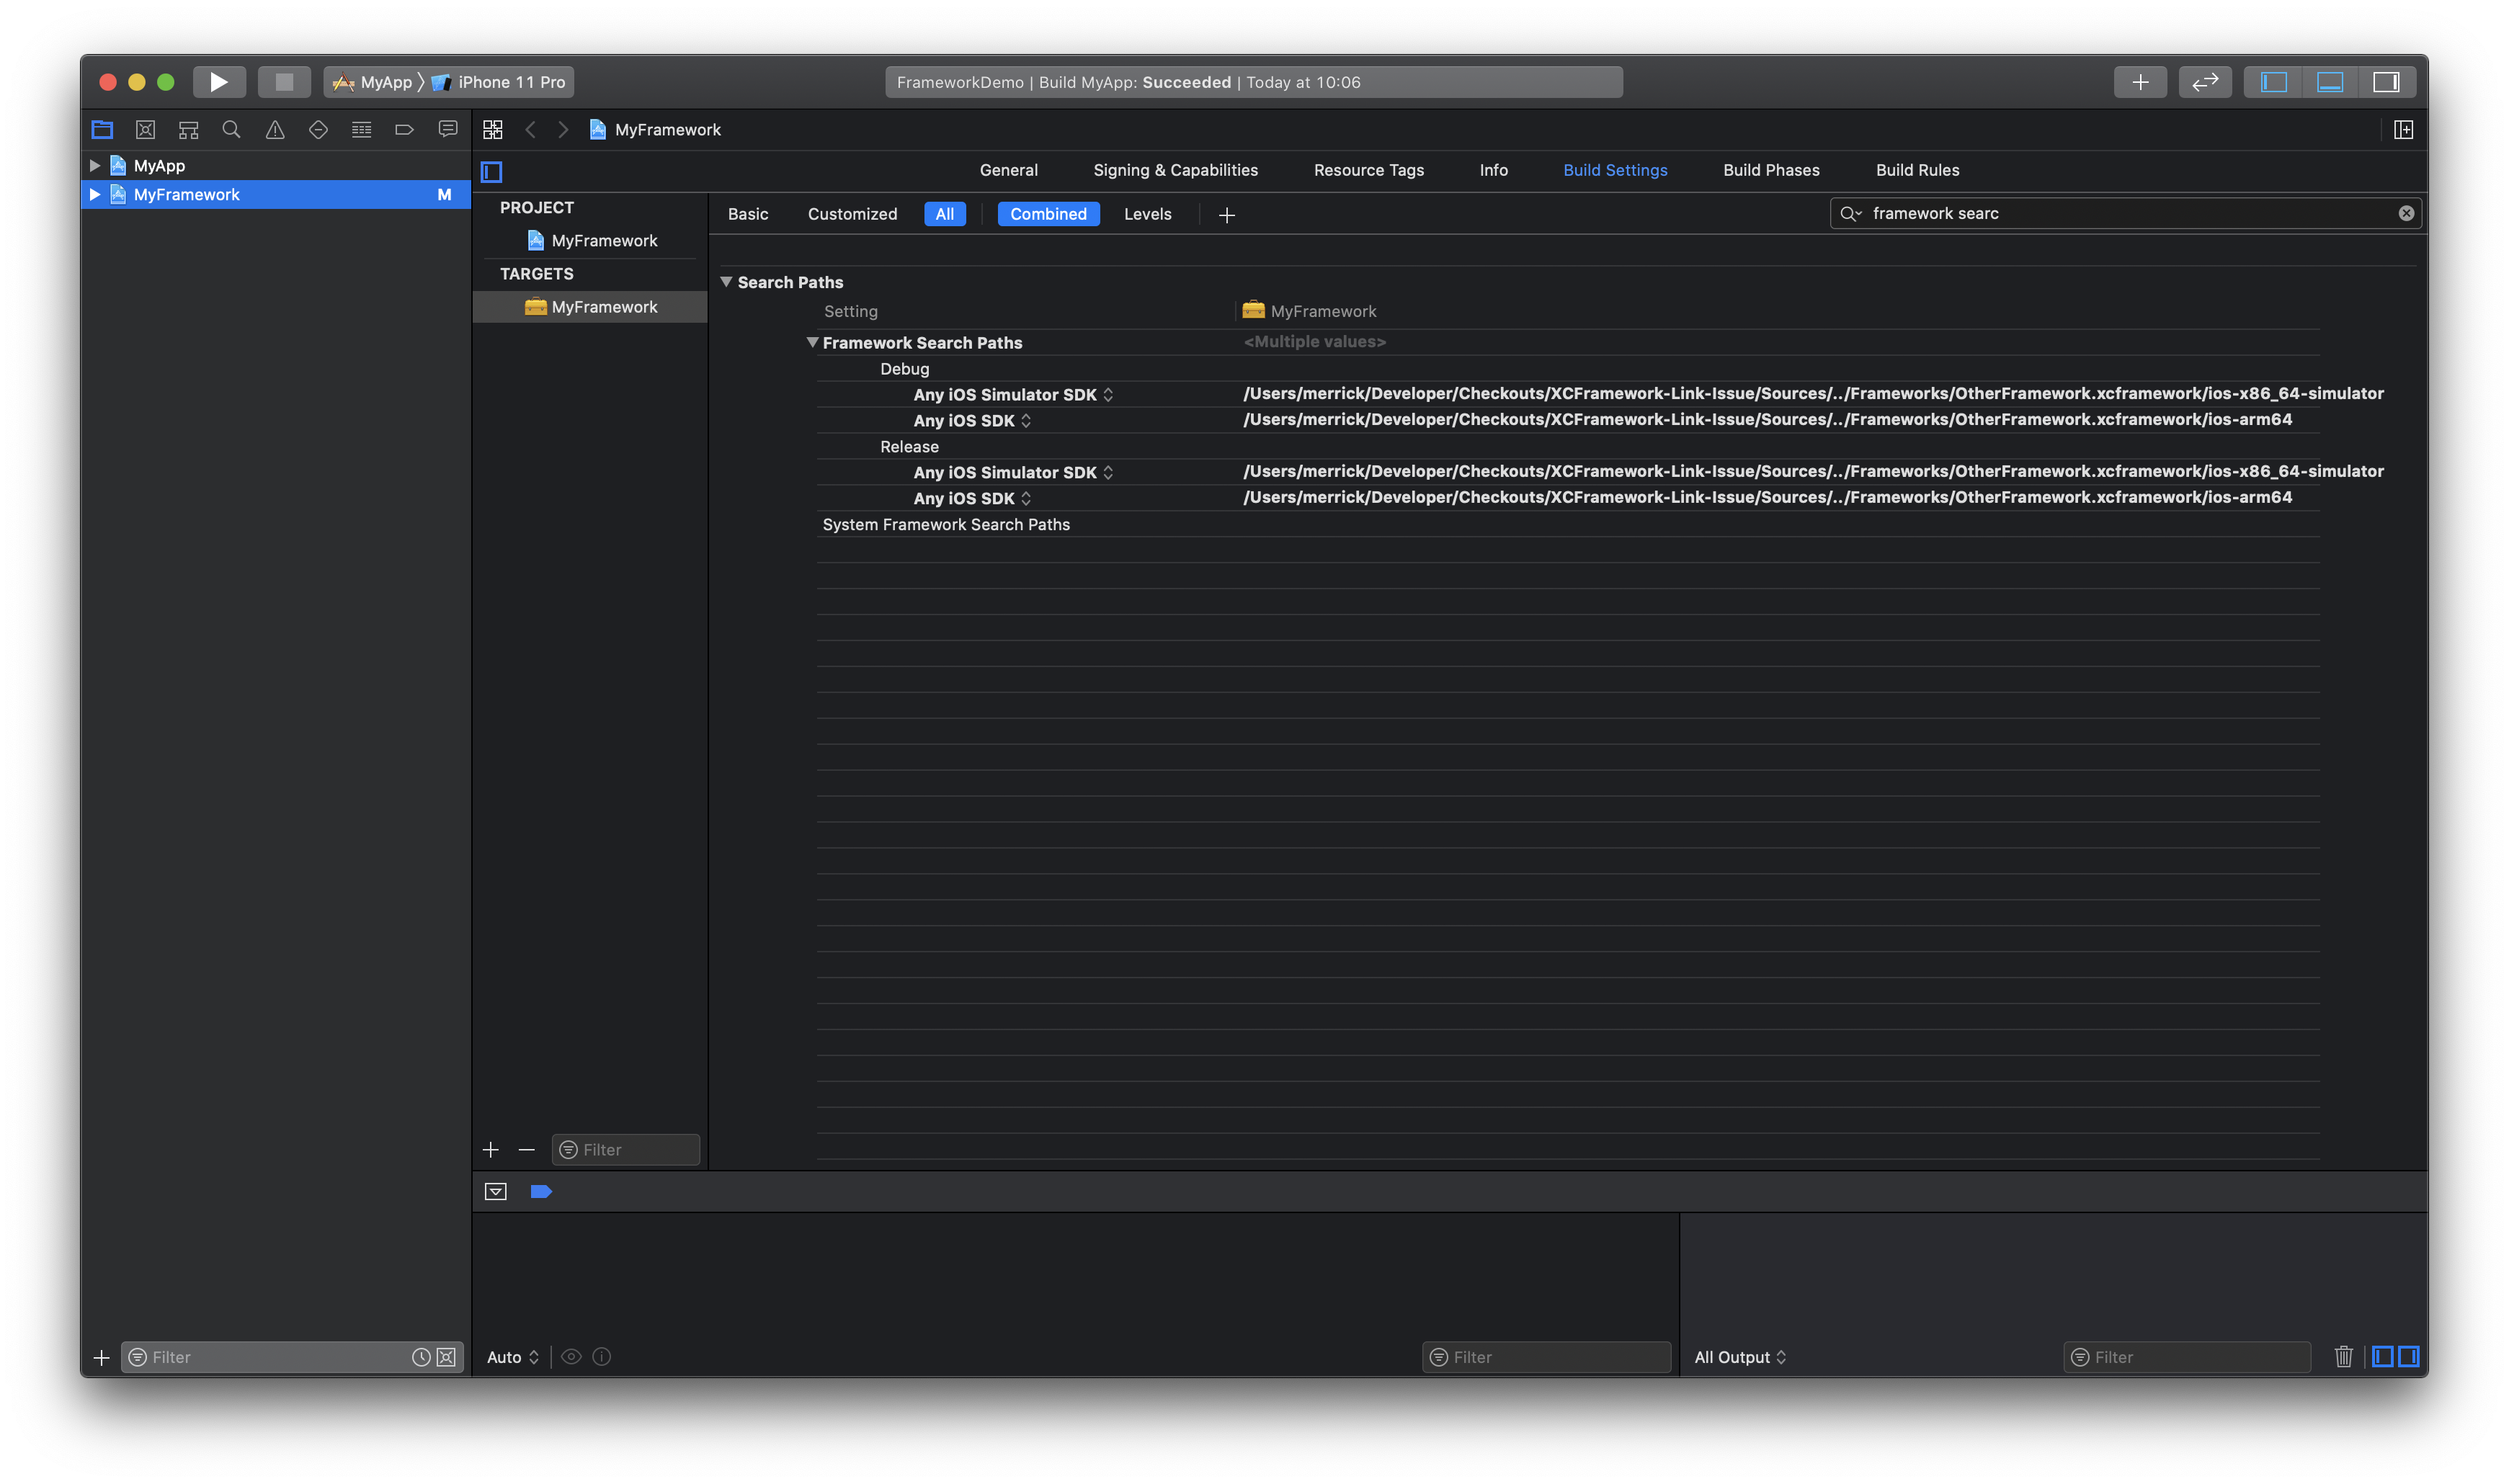The height and width of the screenshot is (1484, 2509).
Task: Select the Levels view button
Action: click(1147, 214)
